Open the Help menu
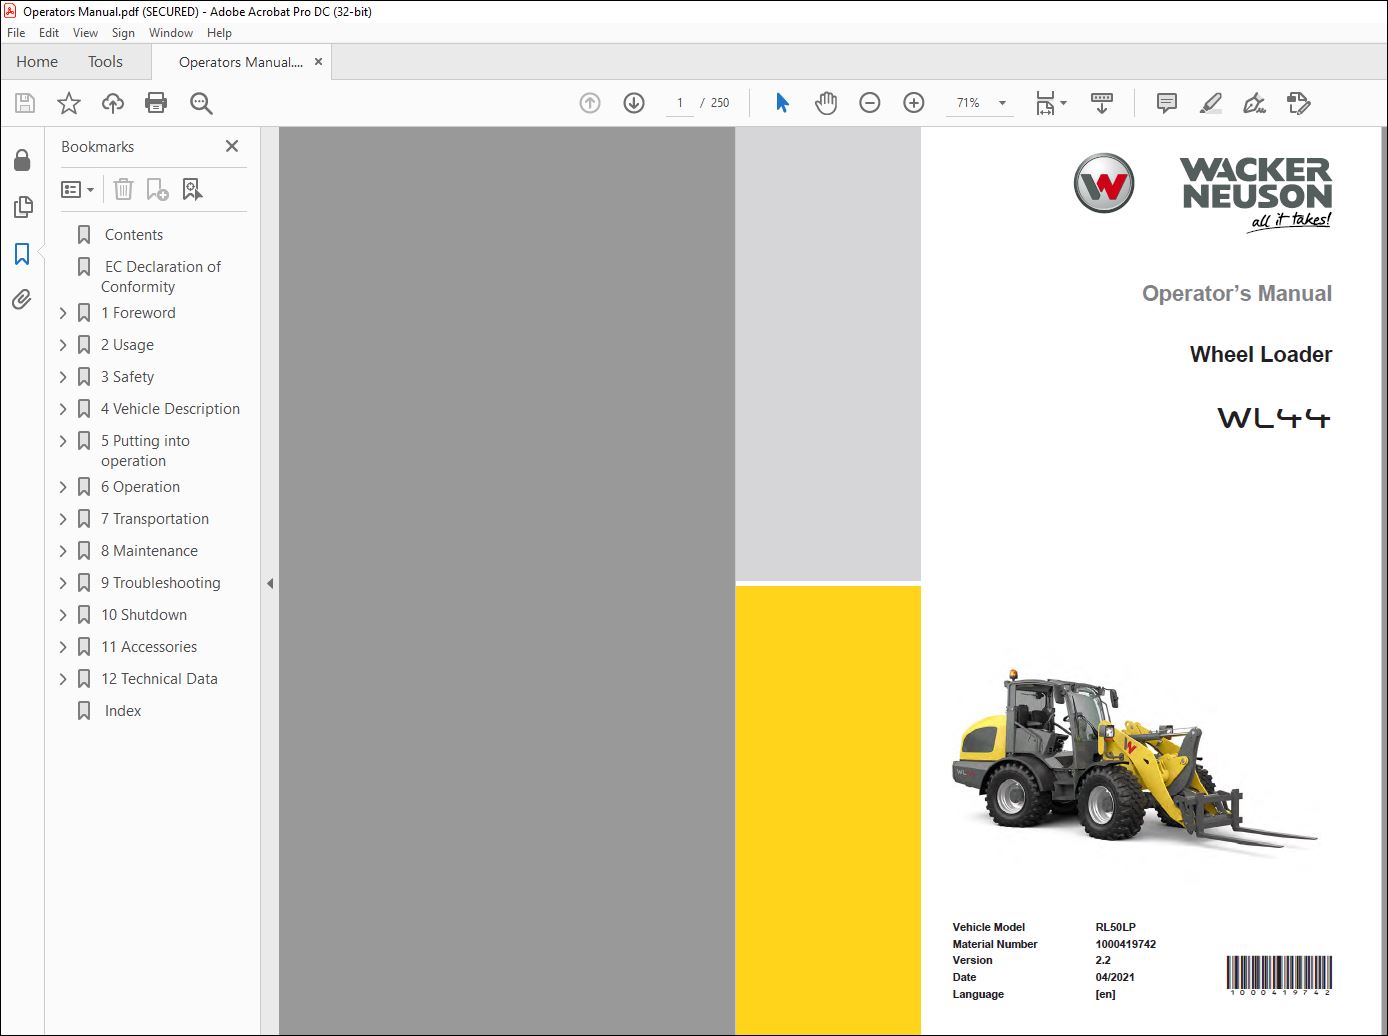The image size is (1388, 1036). pos(219,33)
